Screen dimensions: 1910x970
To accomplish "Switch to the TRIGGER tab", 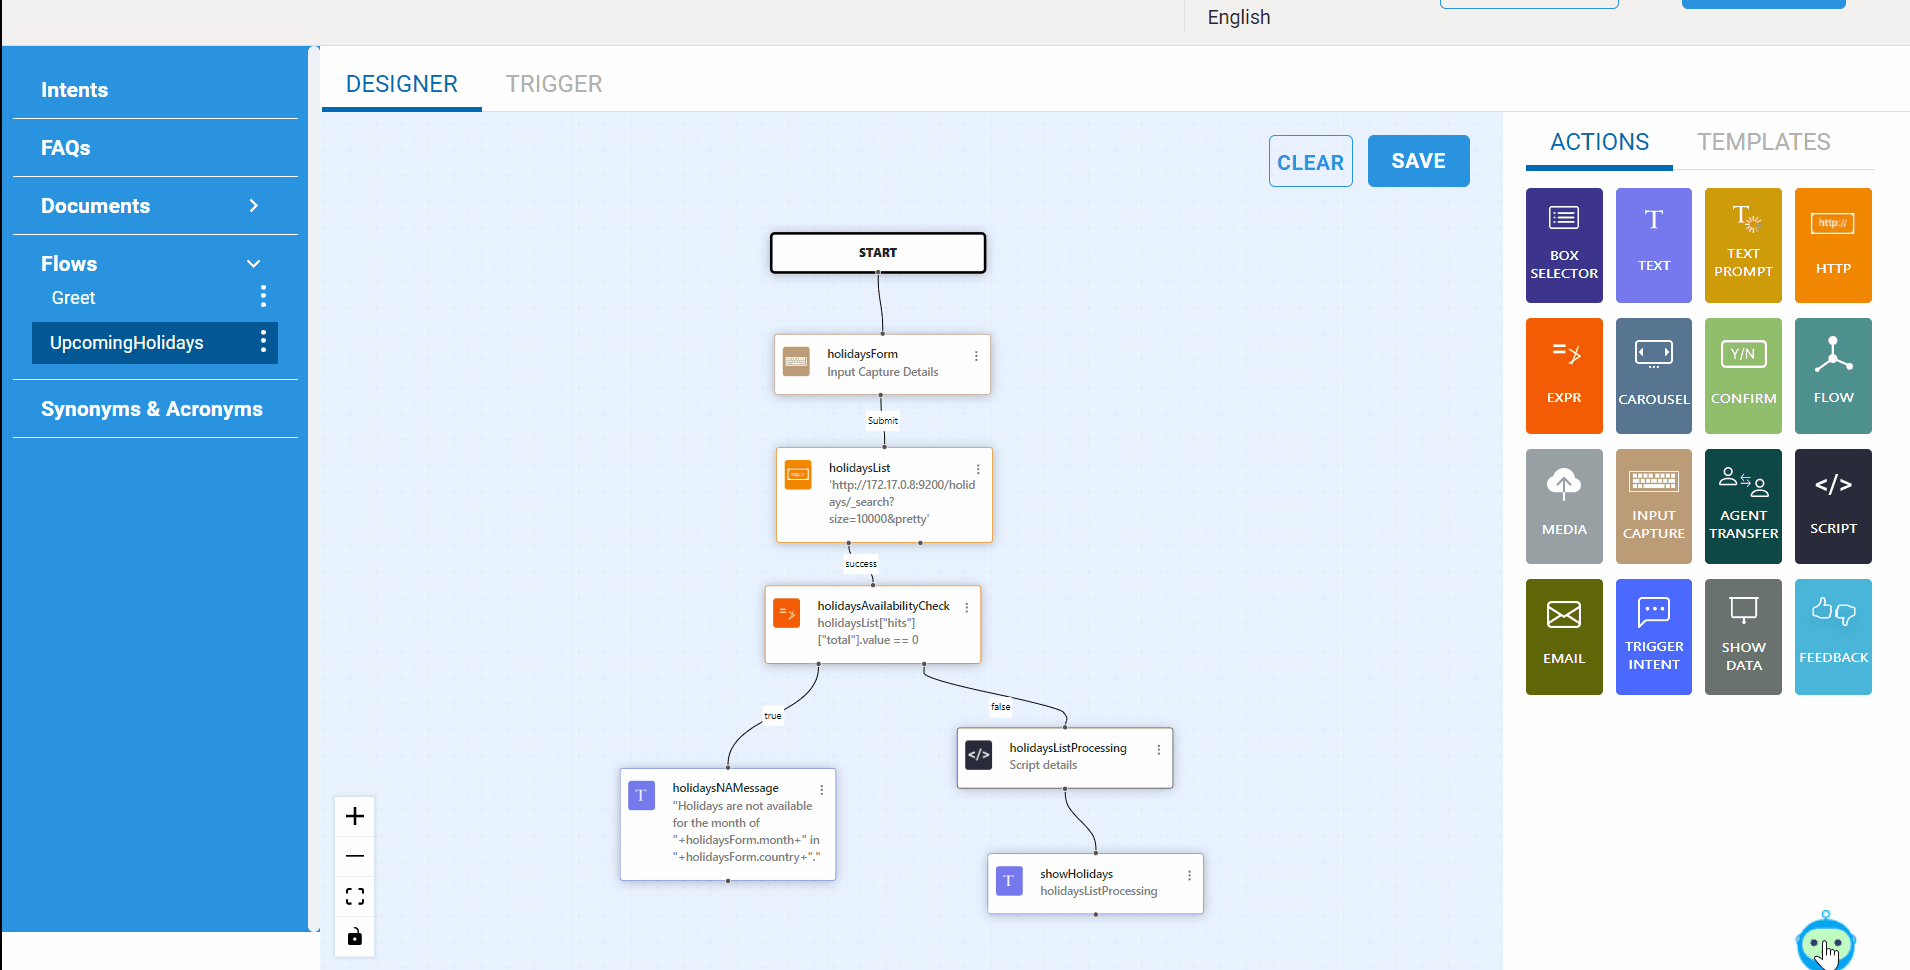I will pos(554,84).
